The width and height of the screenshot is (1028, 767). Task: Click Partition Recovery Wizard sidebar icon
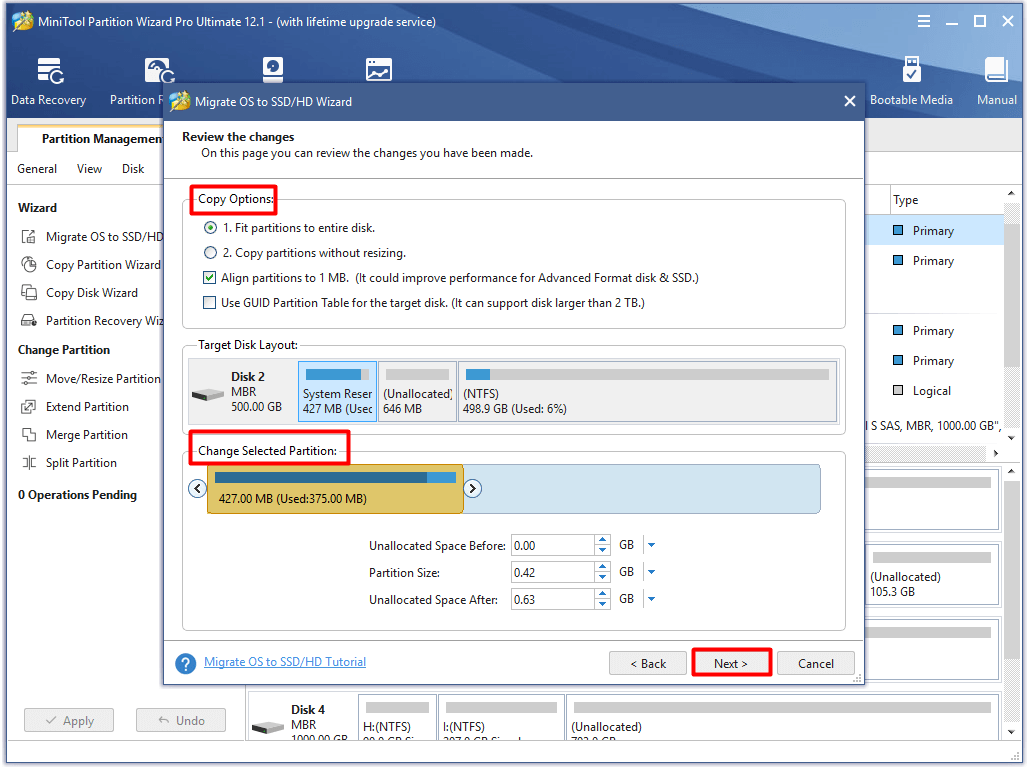click(x=29, y=321)
